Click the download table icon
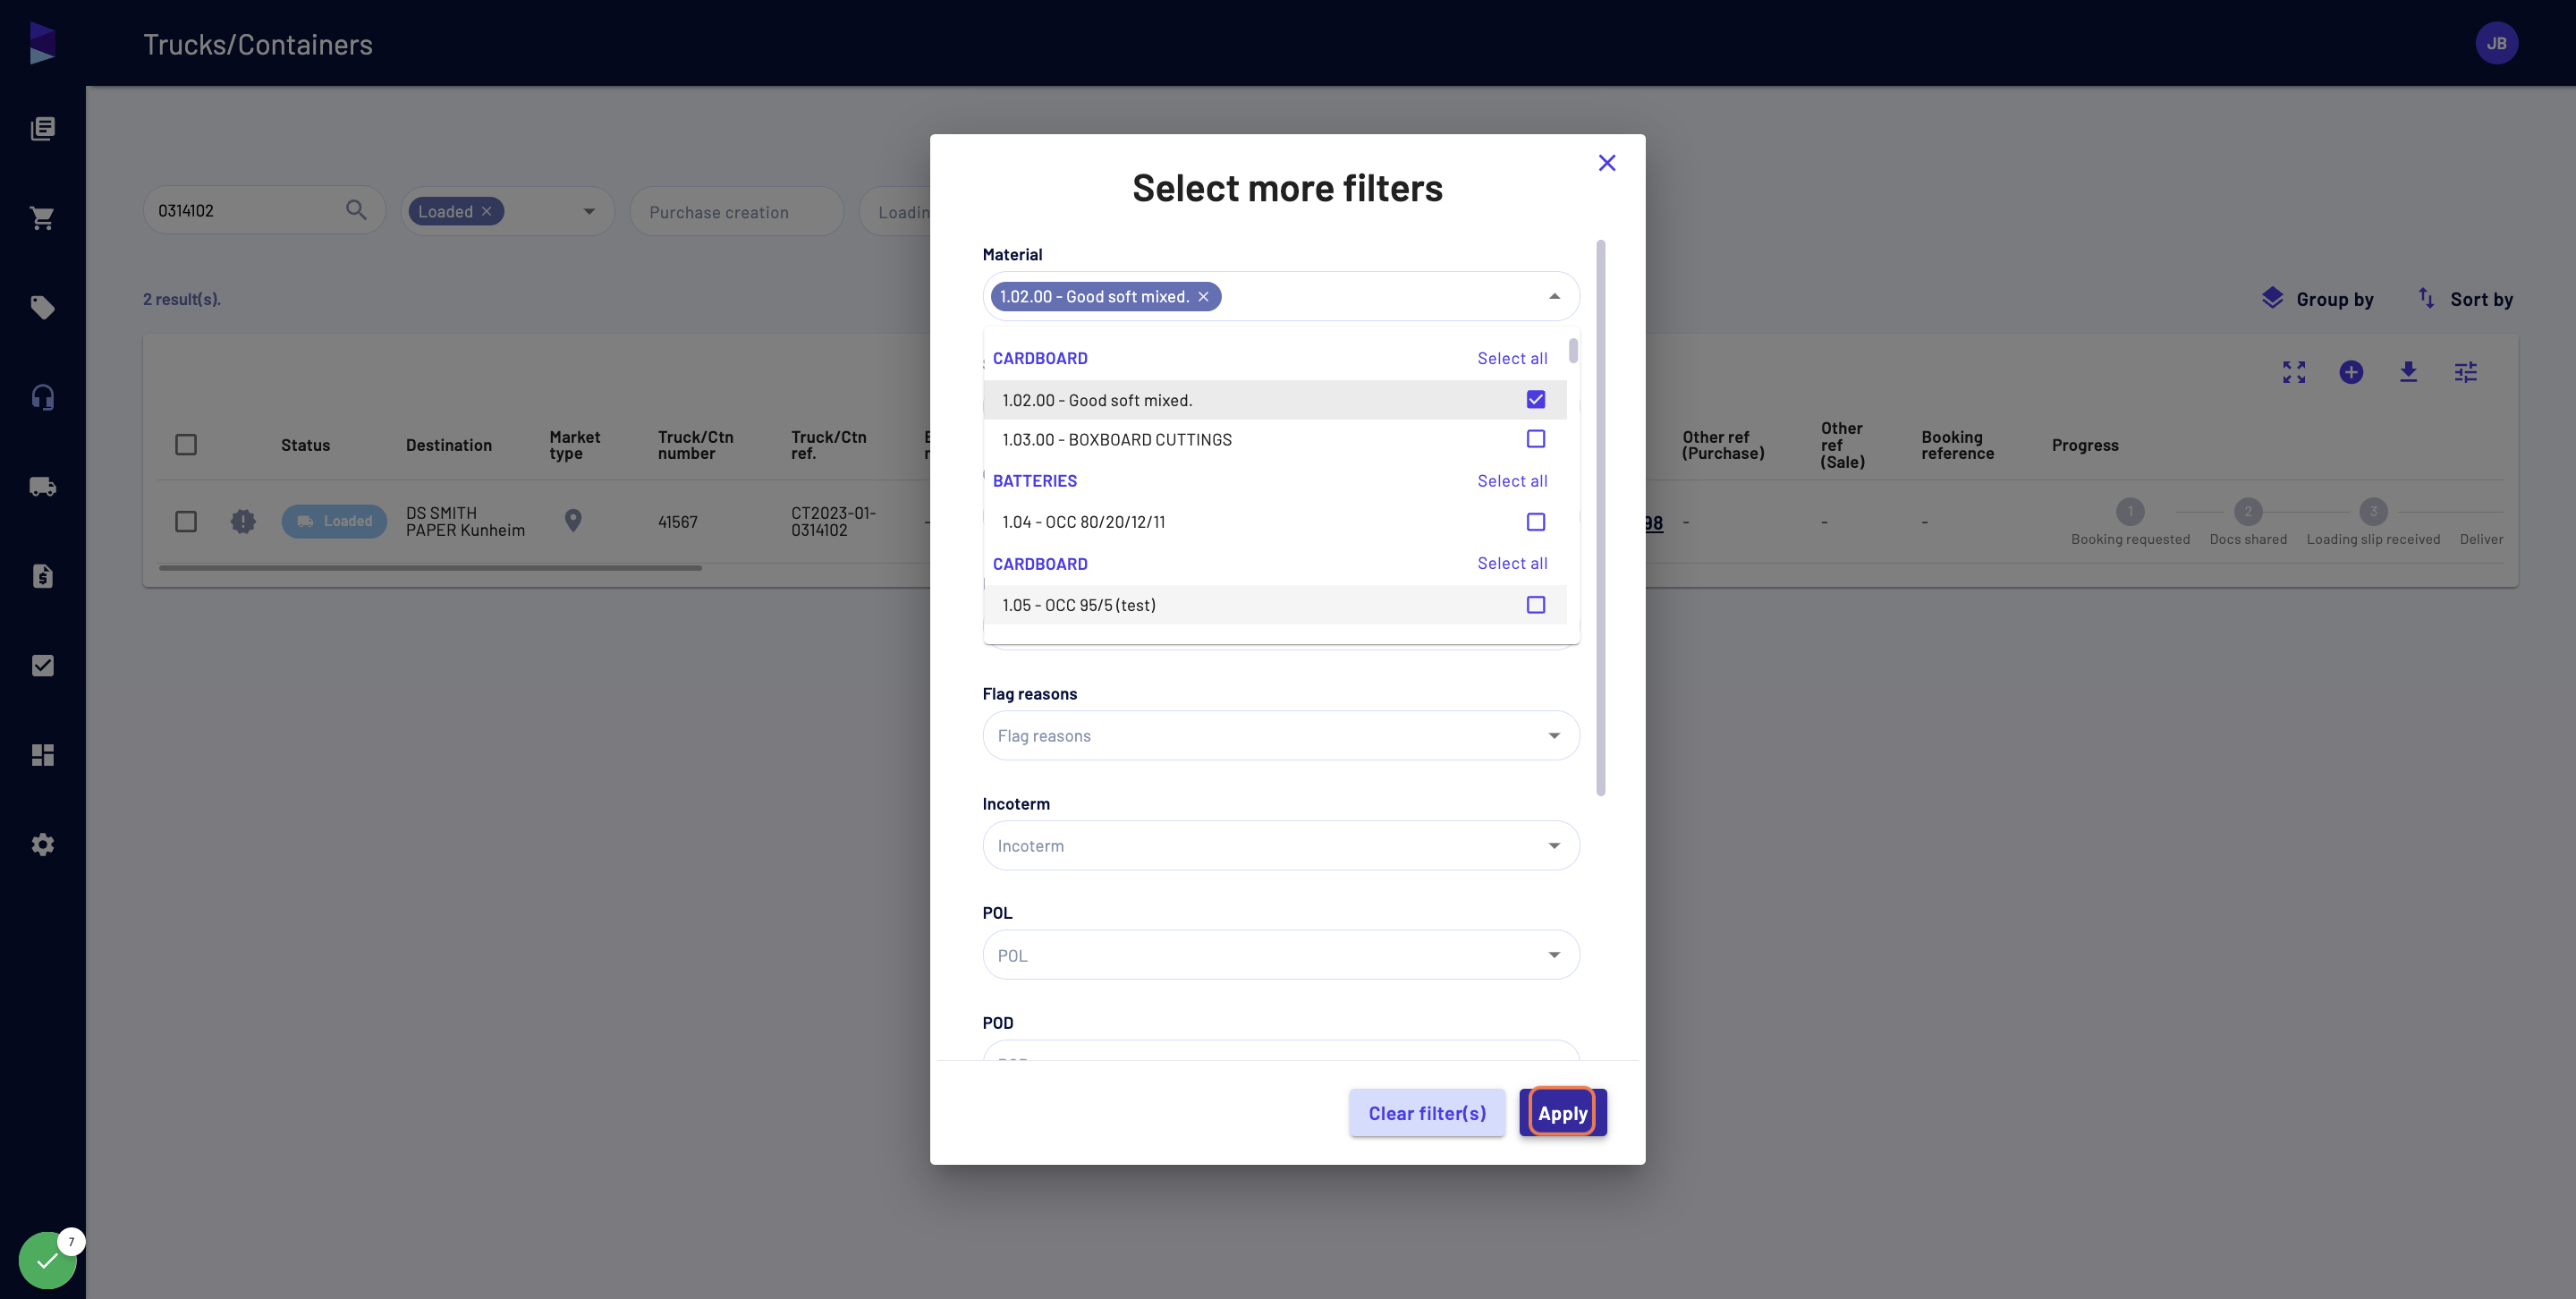The width and height of the screenshot is (2576, 1299). pos(2408,372)
